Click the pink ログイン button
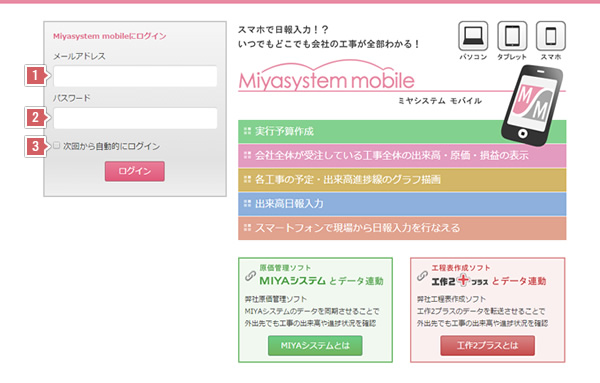This screenshot has width=600, height=383. 135,171
